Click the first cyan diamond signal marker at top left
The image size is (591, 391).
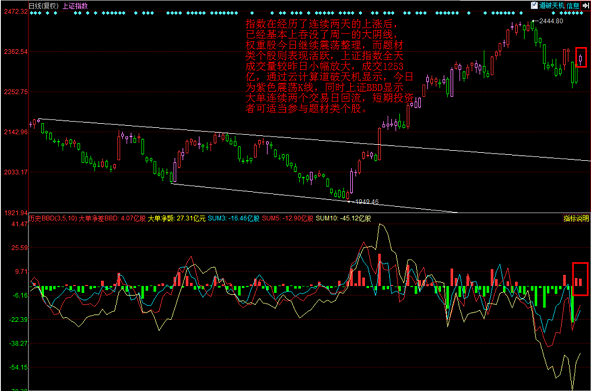tap(31, 13)
